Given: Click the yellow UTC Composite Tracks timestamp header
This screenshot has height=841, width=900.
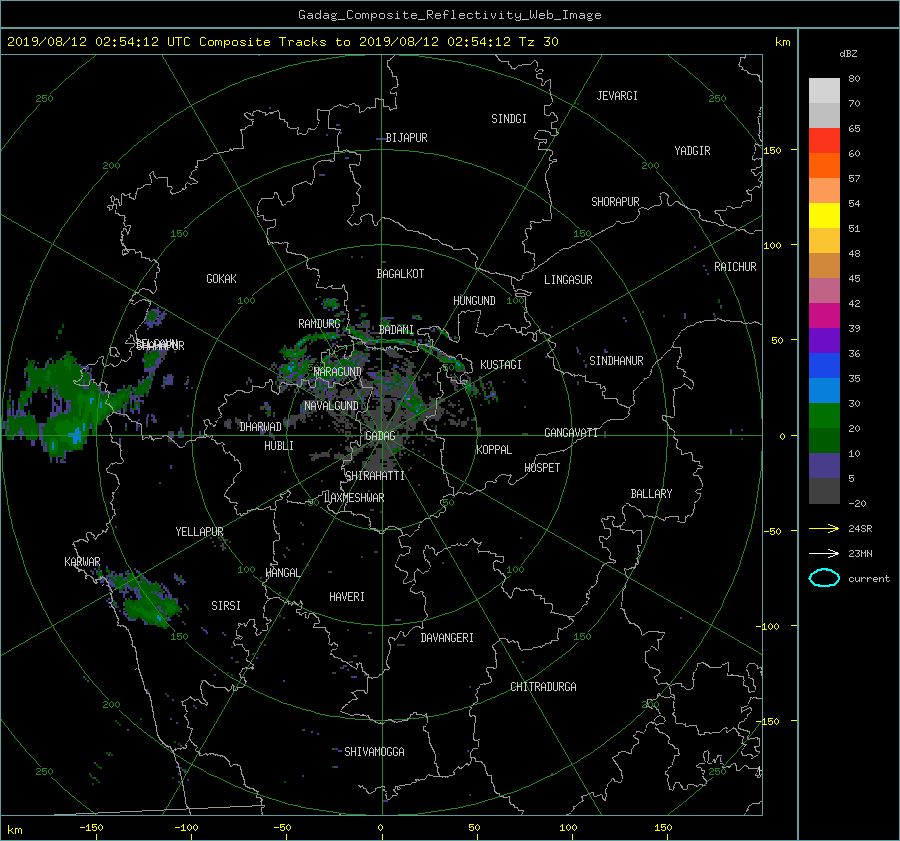Looking at the screenshot, I should (x=282, y=42).
